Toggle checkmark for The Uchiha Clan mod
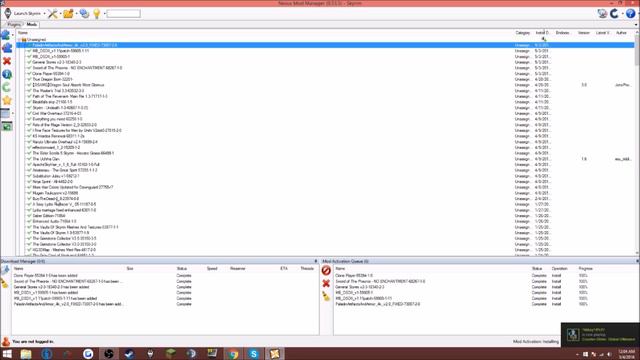This screenshot has width=640, height=360. click(29, 159)
